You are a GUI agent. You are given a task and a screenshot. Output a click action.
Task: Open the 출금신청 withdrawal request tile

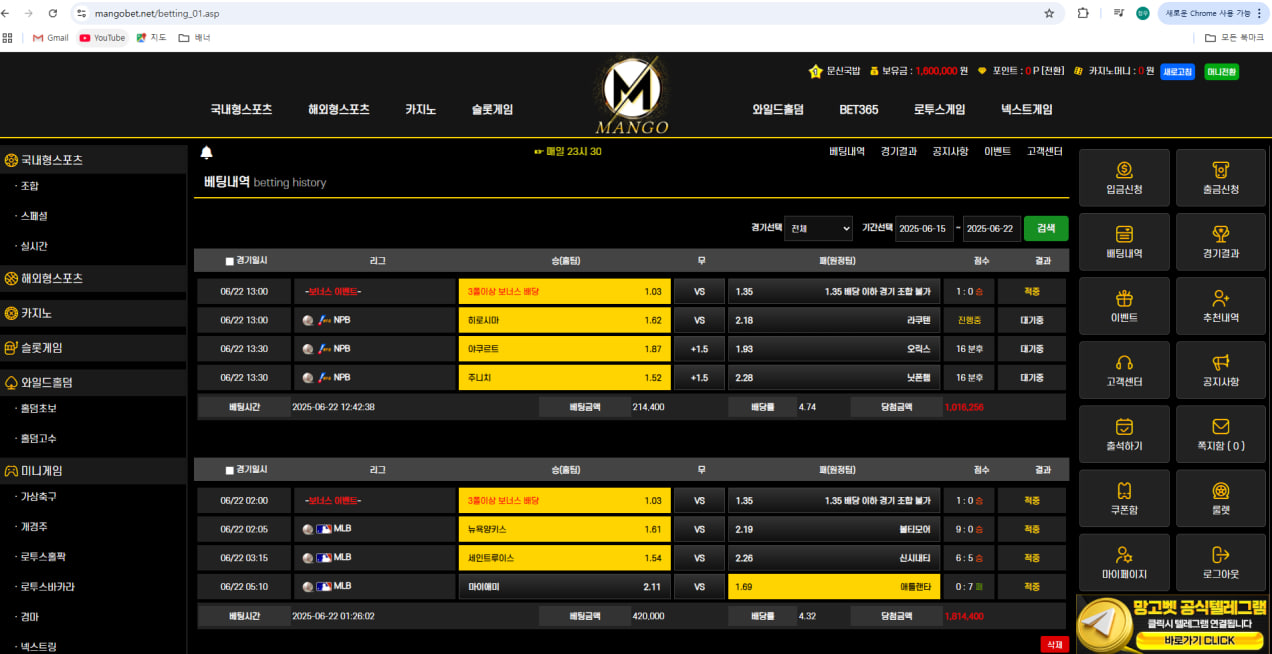1220,178
